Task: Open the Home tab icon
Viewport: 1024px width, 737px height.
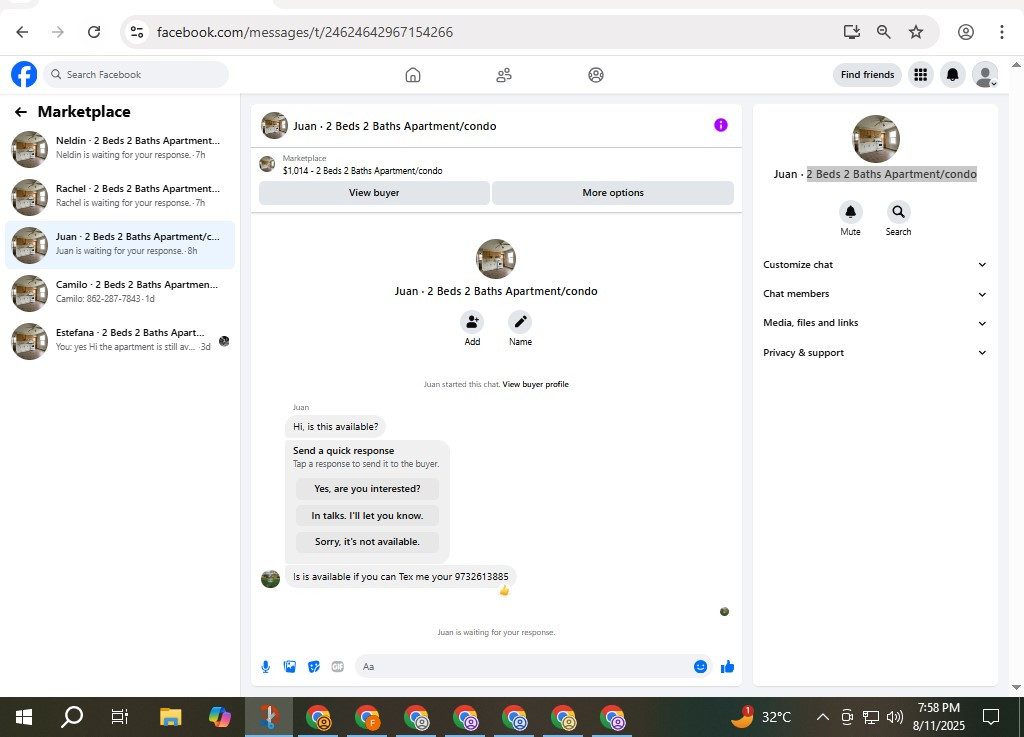Action: point(413,75)
